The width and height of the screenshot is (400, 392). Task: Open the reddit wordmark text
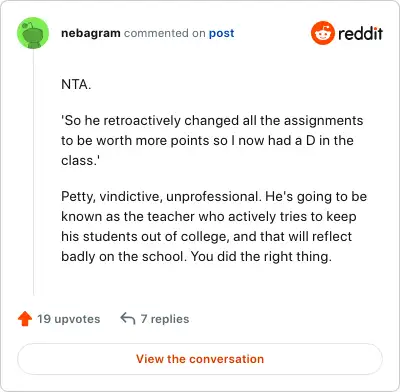[360, 33]
